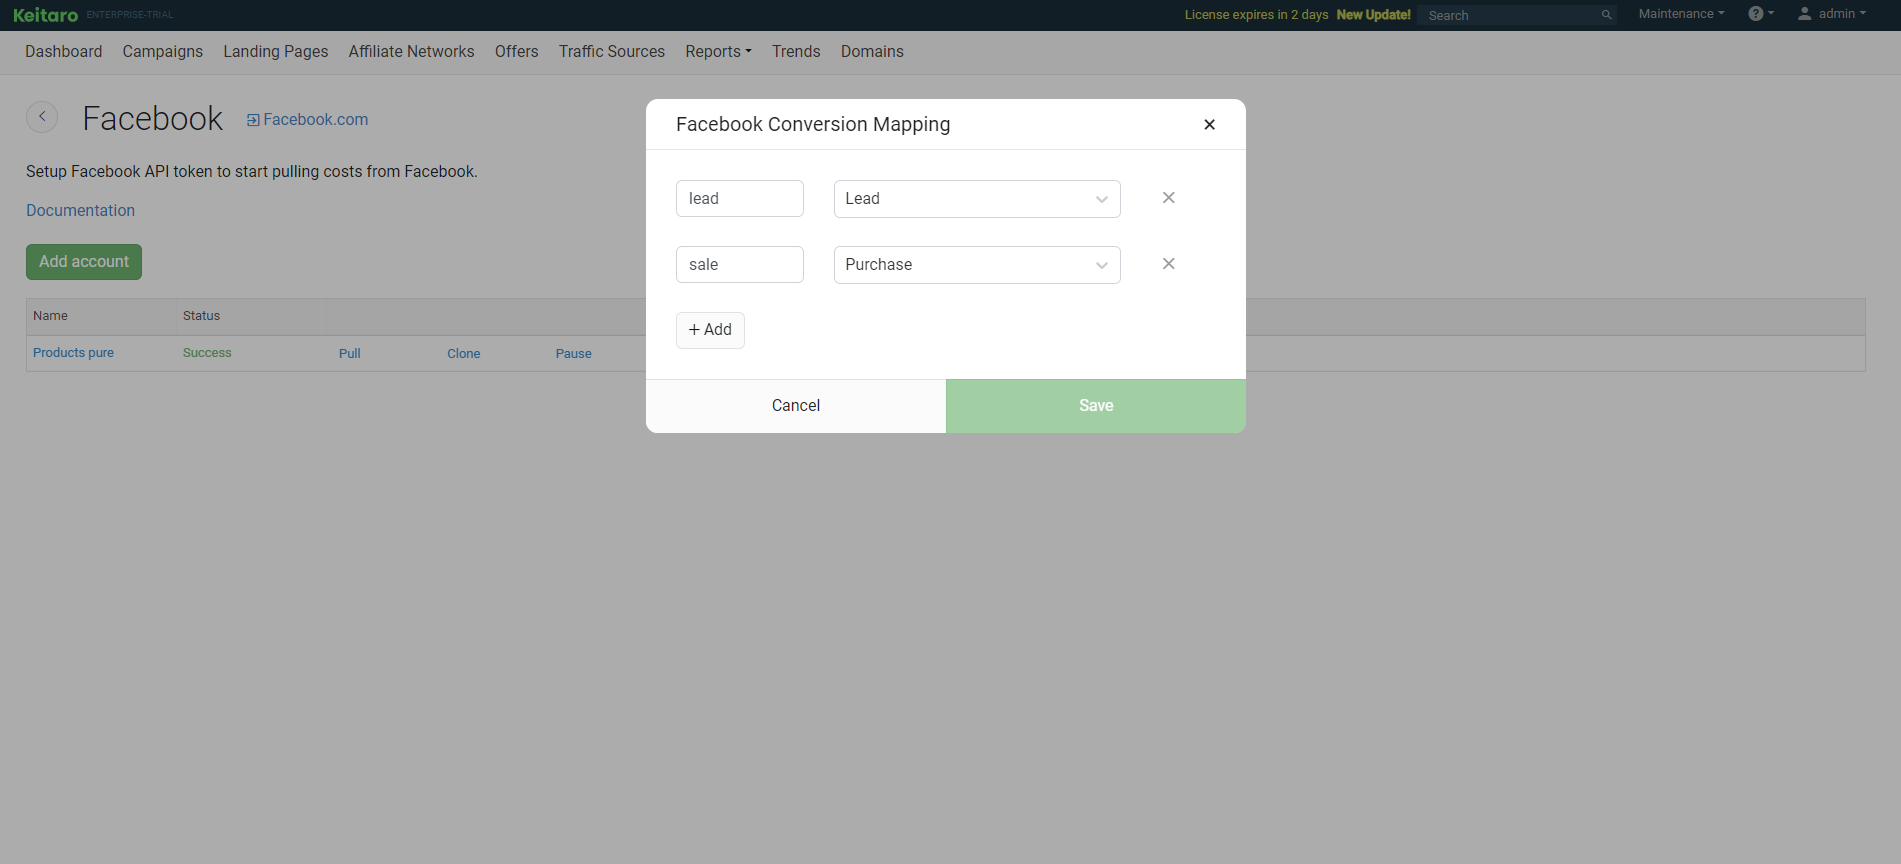The width and height of the screenshot is (1901, 864).
Task: Open Traffic Sources
Action: pyautogui.click(x=612, y=52)
